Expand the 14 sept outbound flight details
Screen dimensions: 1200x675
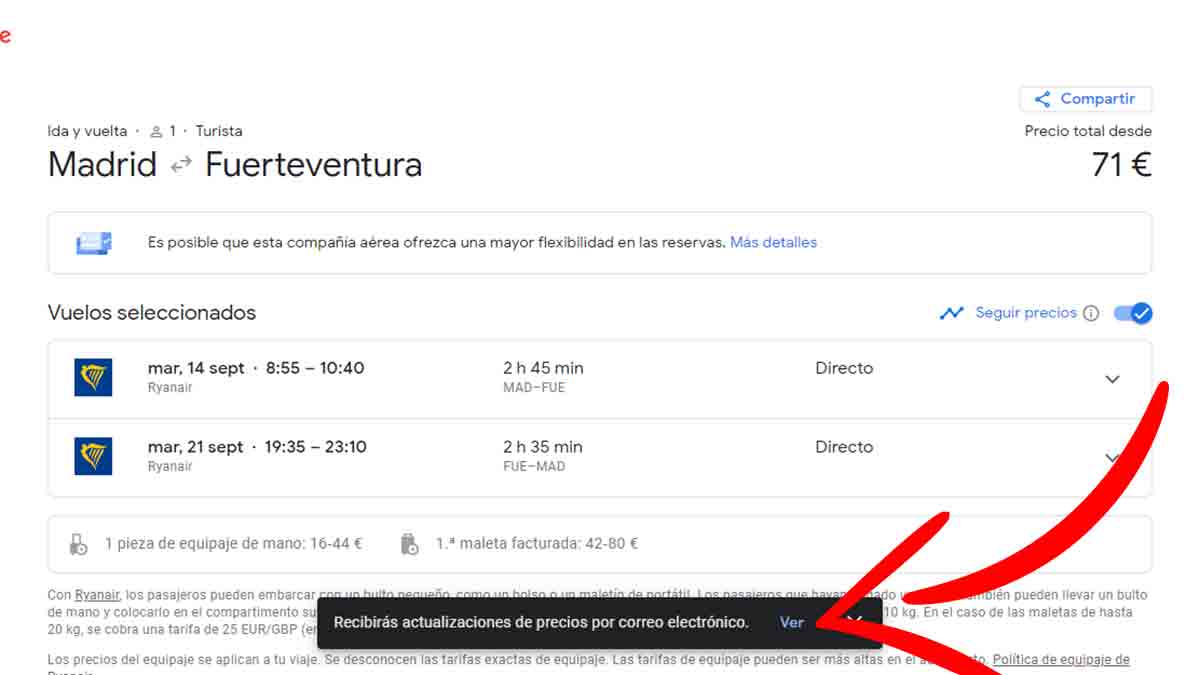(x=1112, y=379)
